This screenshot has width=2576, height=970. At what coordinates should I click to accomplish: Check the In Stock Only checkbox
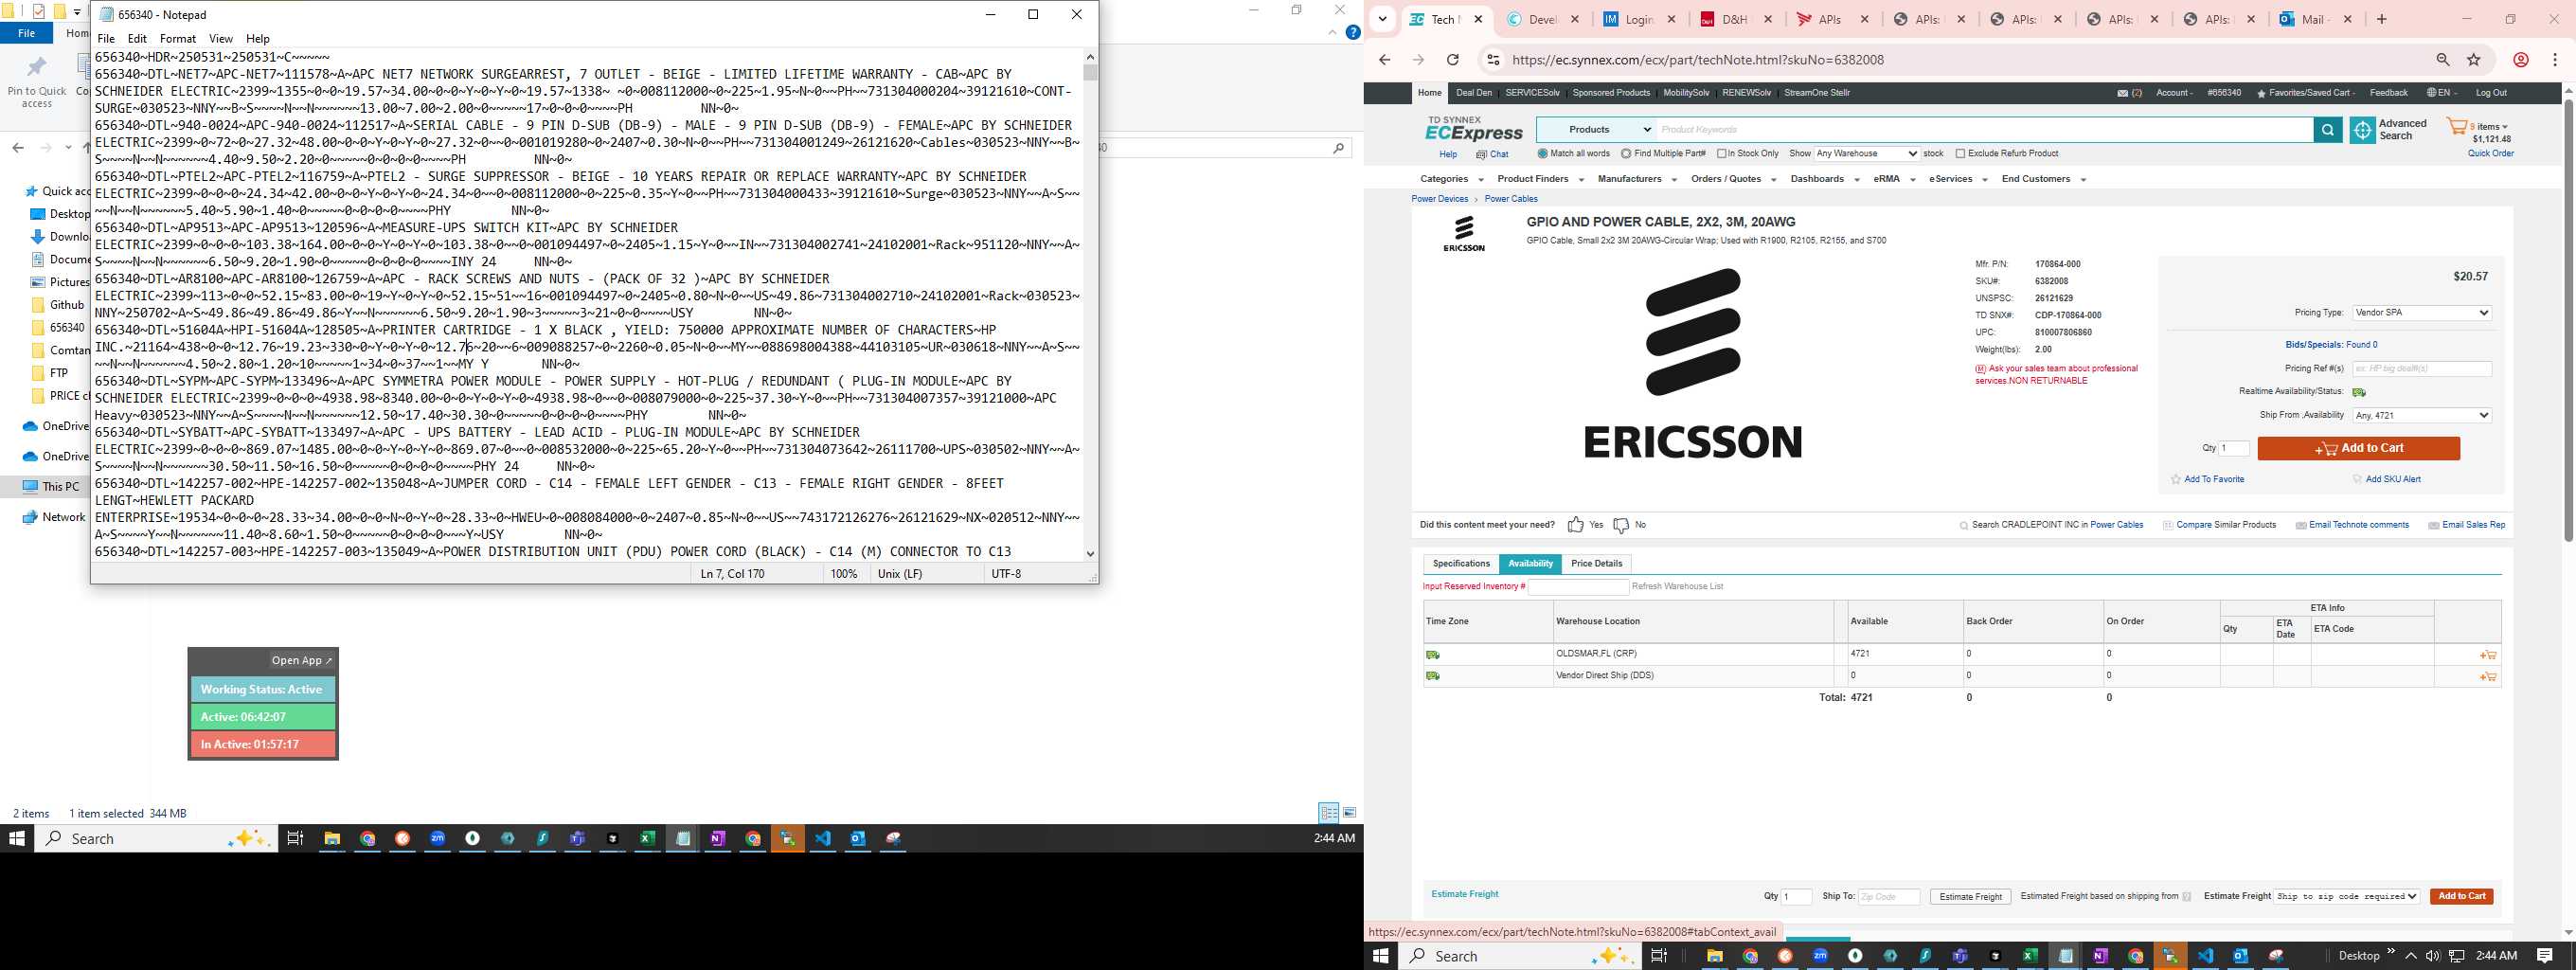[x=1722, y=154]
